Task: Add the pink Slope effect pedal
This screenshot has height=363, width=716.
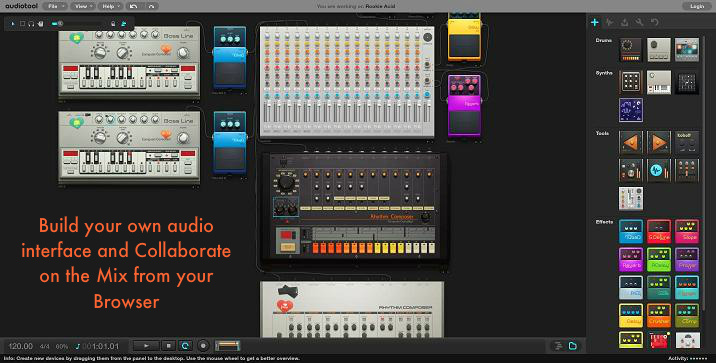Action: click(x=687, y=231)
